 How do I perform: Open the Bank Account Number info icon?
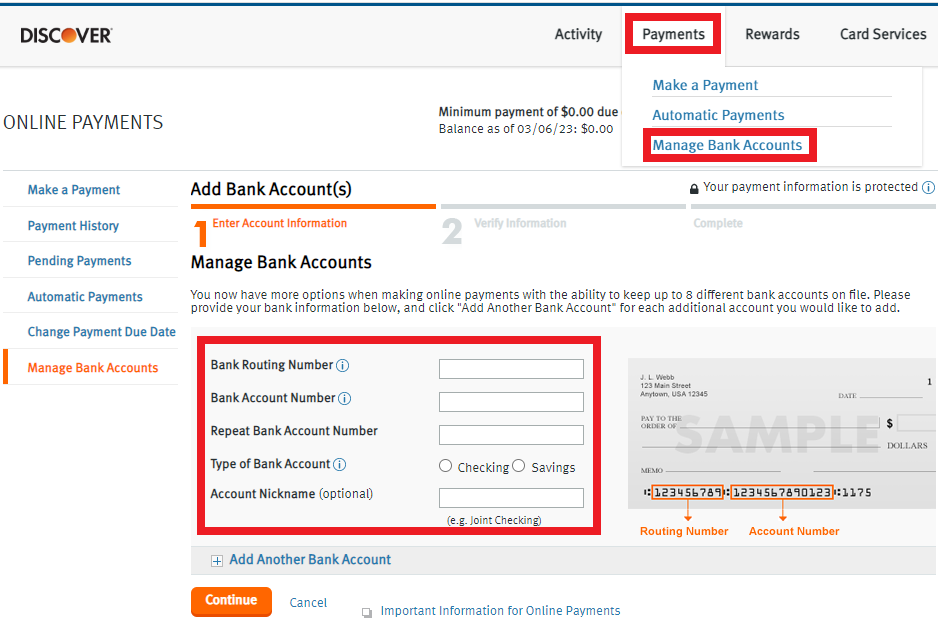tap(345, 398)
